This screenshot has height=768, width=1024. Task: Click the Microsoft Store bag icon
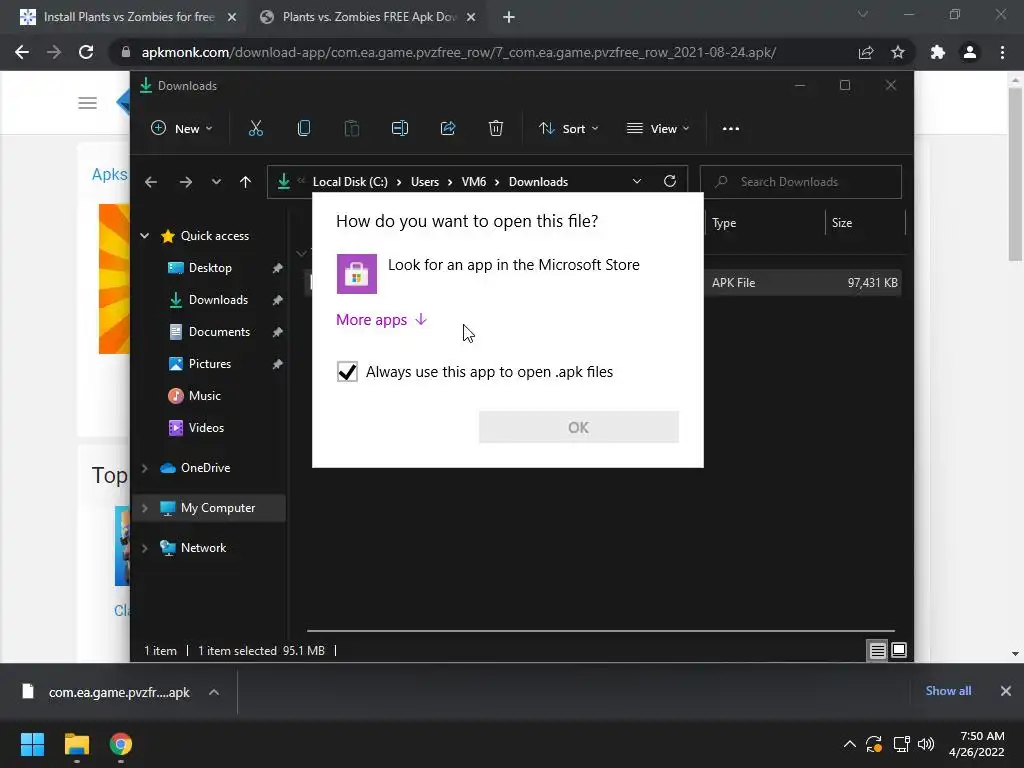coord(357,274)
